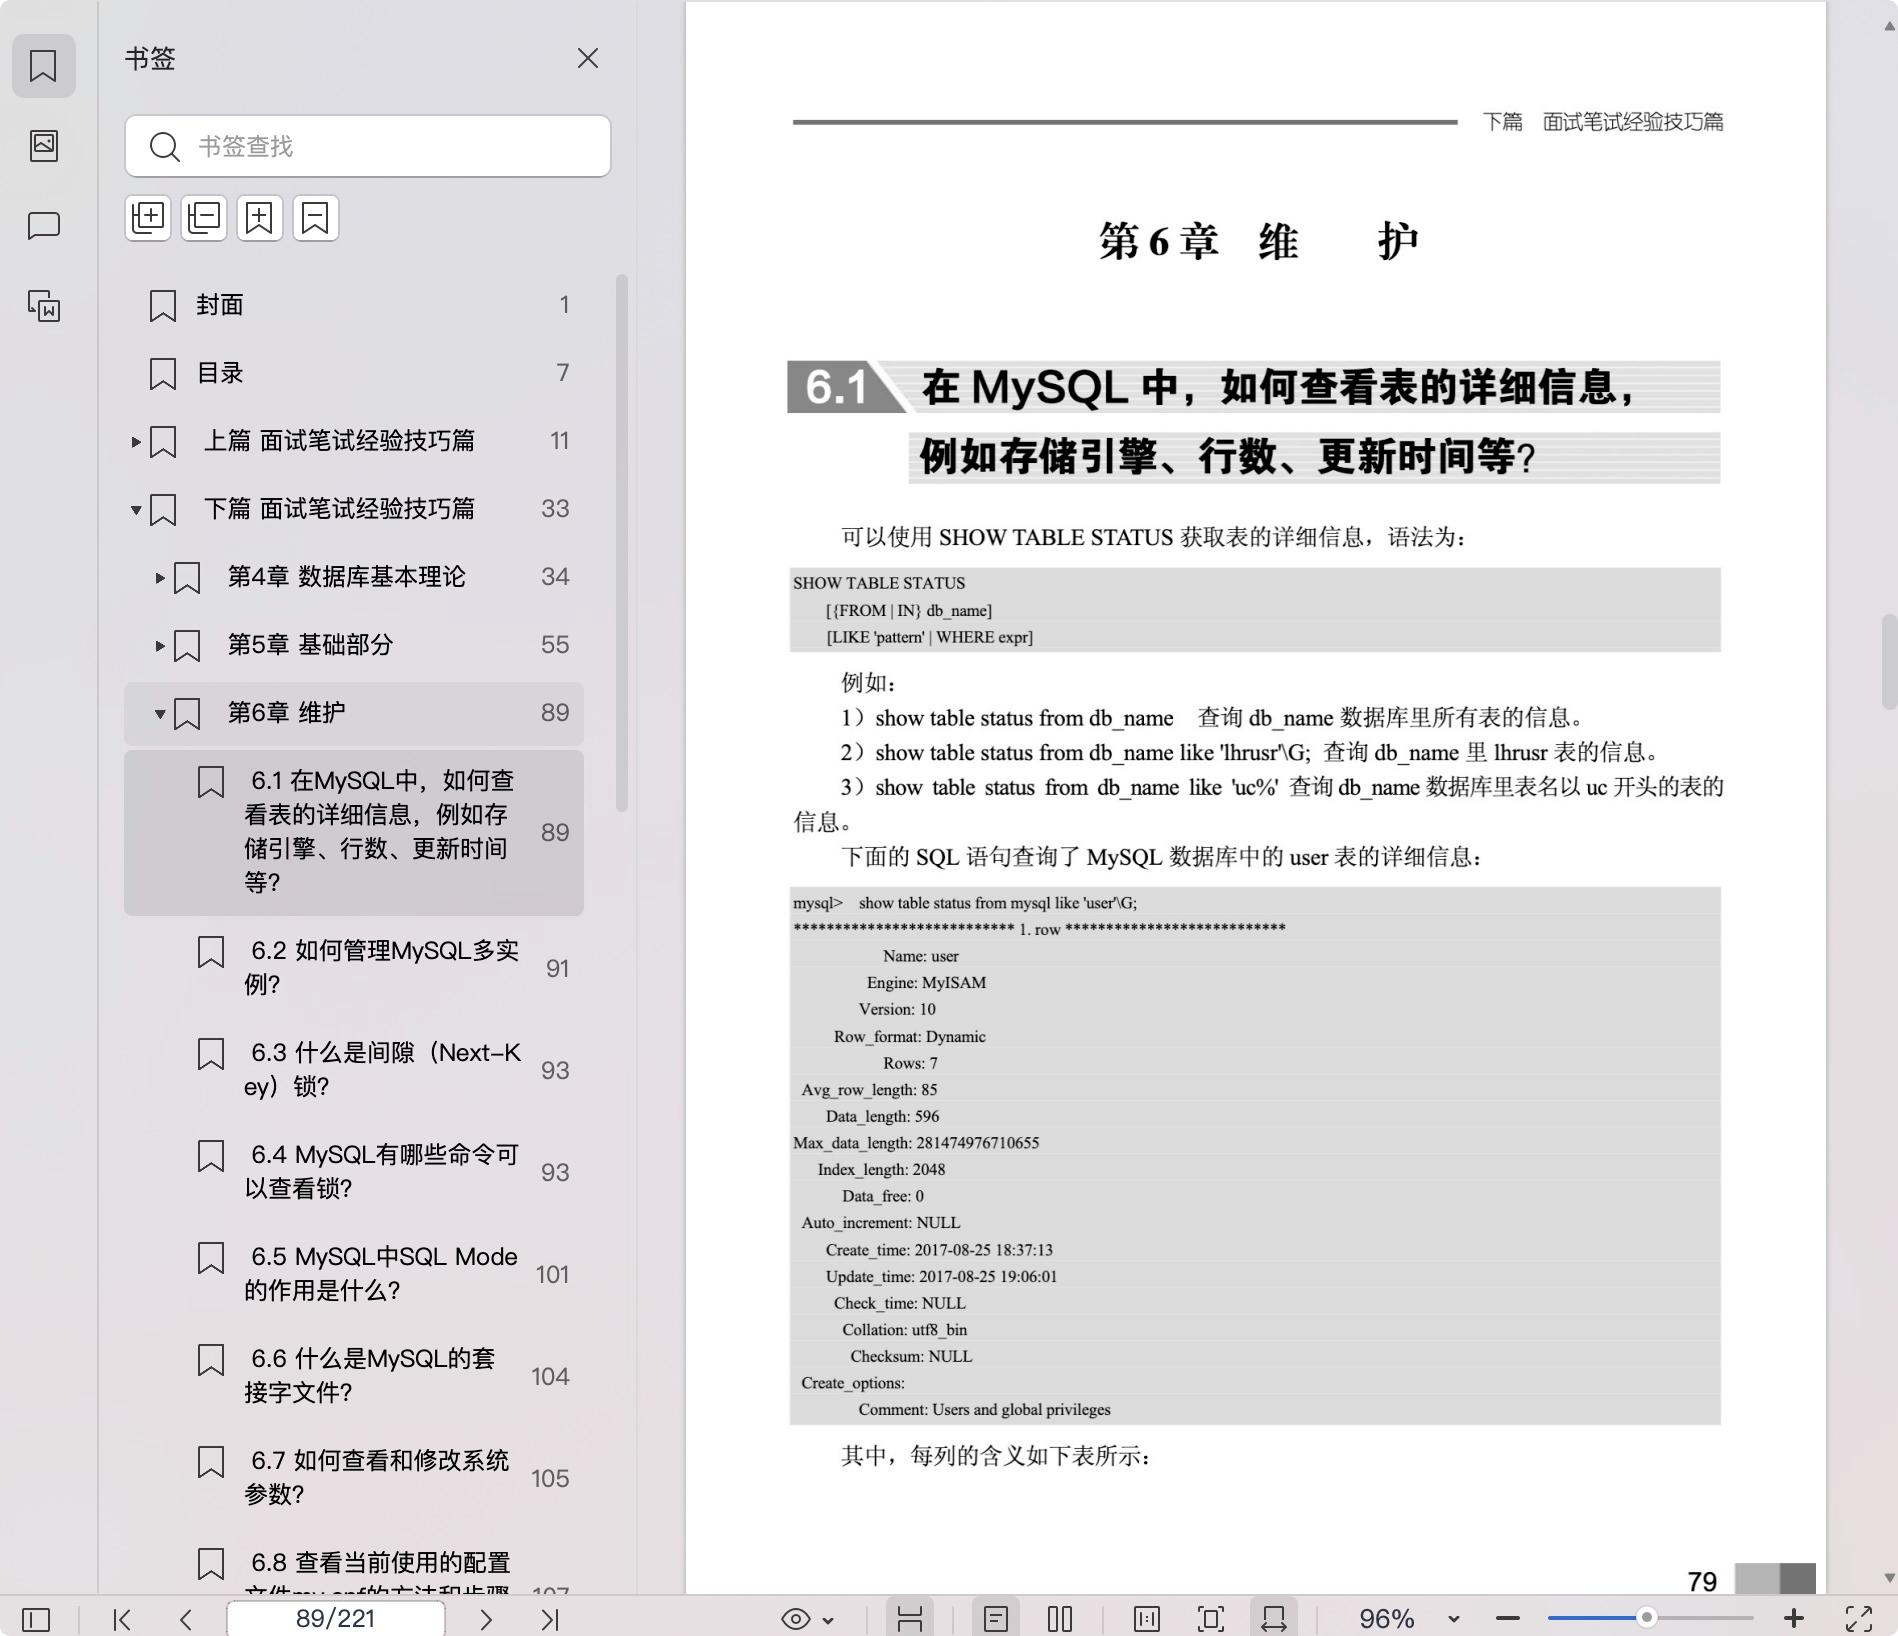The image size is (1898, 1636).
Task: Collapse all bookmarks button
Action: (x=204, y=218)
